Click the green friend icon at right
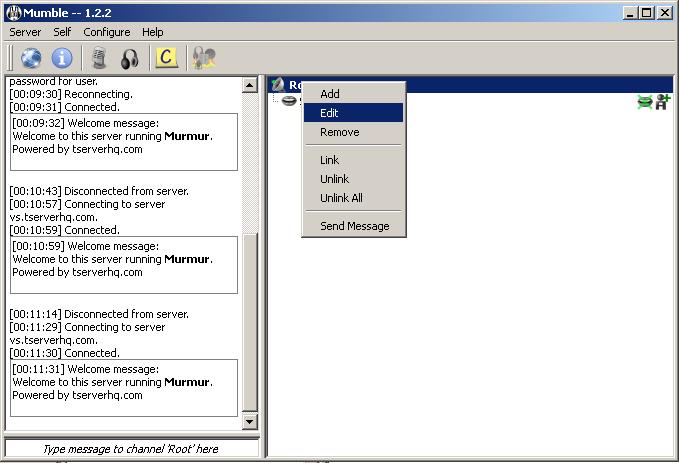Image resolution: width=679 pixels, height=463 pixels. pos(663,102)
